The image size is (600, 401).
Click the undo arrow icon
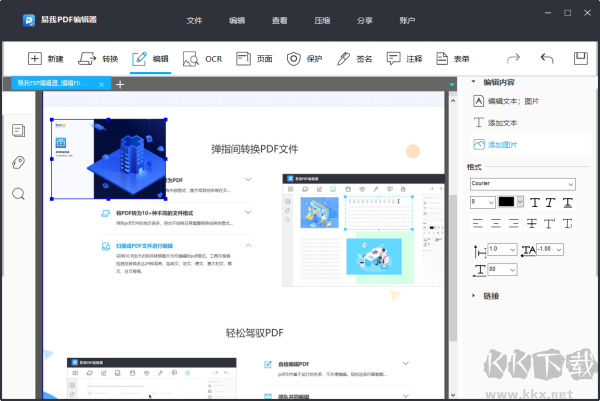click(x=547, y=59)
